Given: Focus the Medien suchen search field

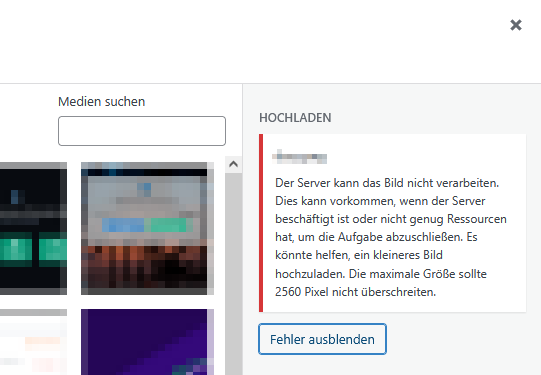Looking at the screenshot, I should (x=142, y=131).
